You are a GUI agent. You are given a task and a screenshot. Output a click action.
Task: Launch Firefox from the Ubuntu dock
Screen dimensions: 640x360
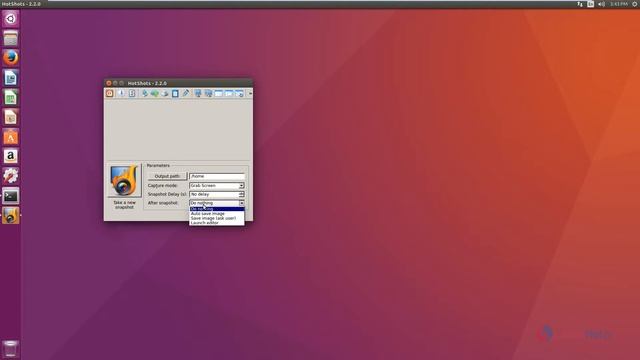[x=11, y=58]
